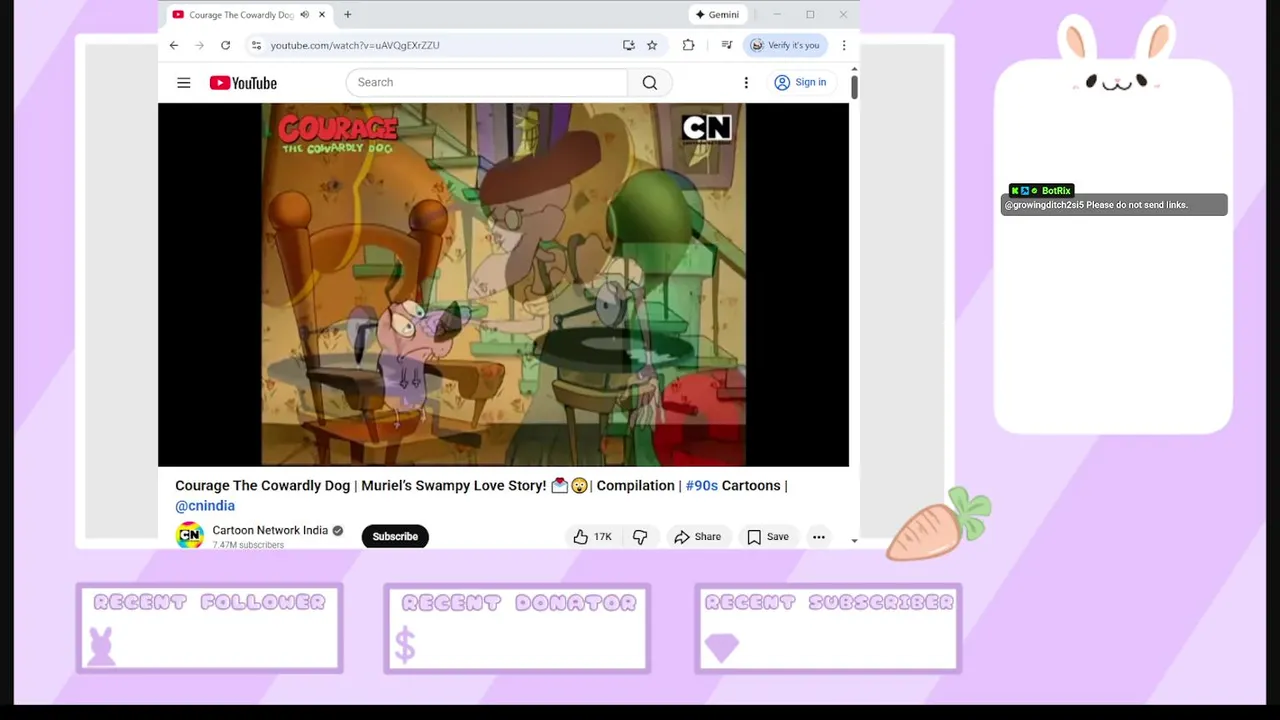The width and height of the screenshot is (1280, 720).
Task: Click the Cartoon Network India channel avatar
Action: pos(190,535)
